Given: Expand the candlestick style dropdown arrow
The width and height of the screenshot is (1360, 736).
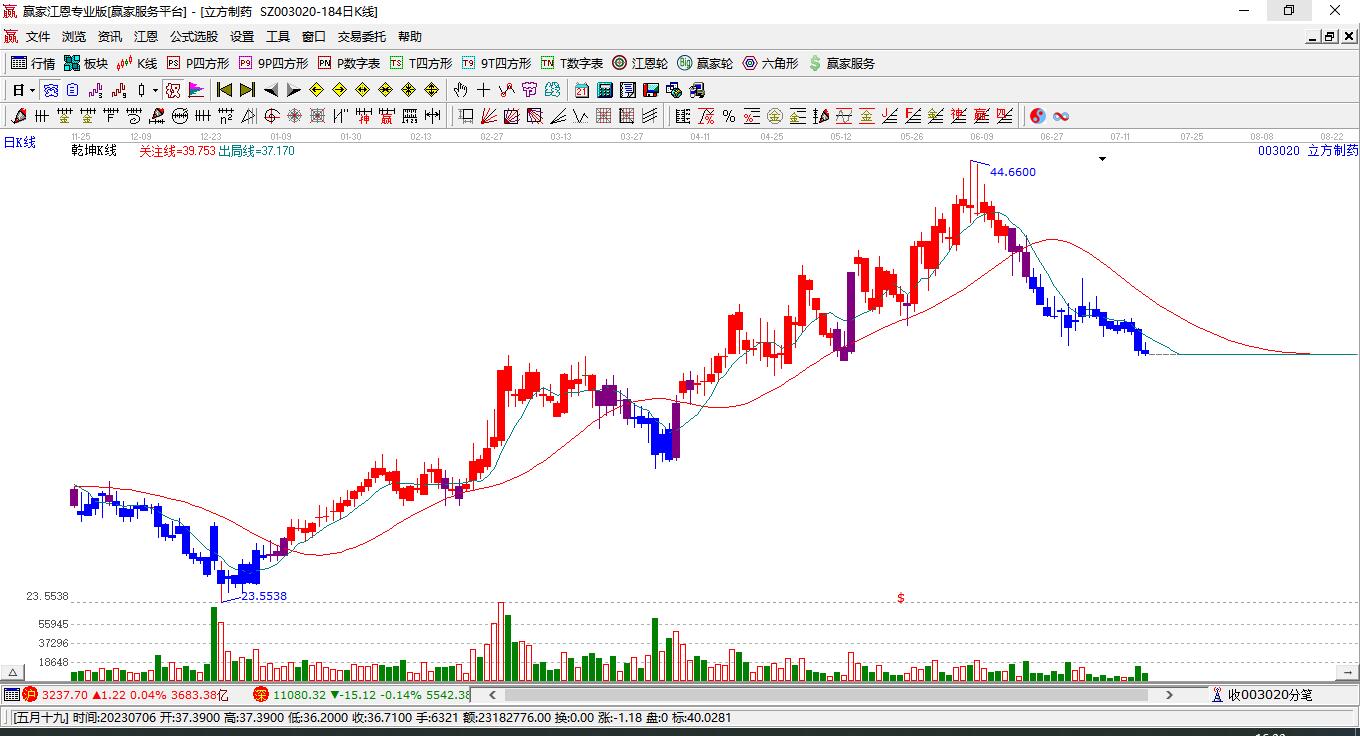Looking at the screenshot, I should tap(155, 90).
